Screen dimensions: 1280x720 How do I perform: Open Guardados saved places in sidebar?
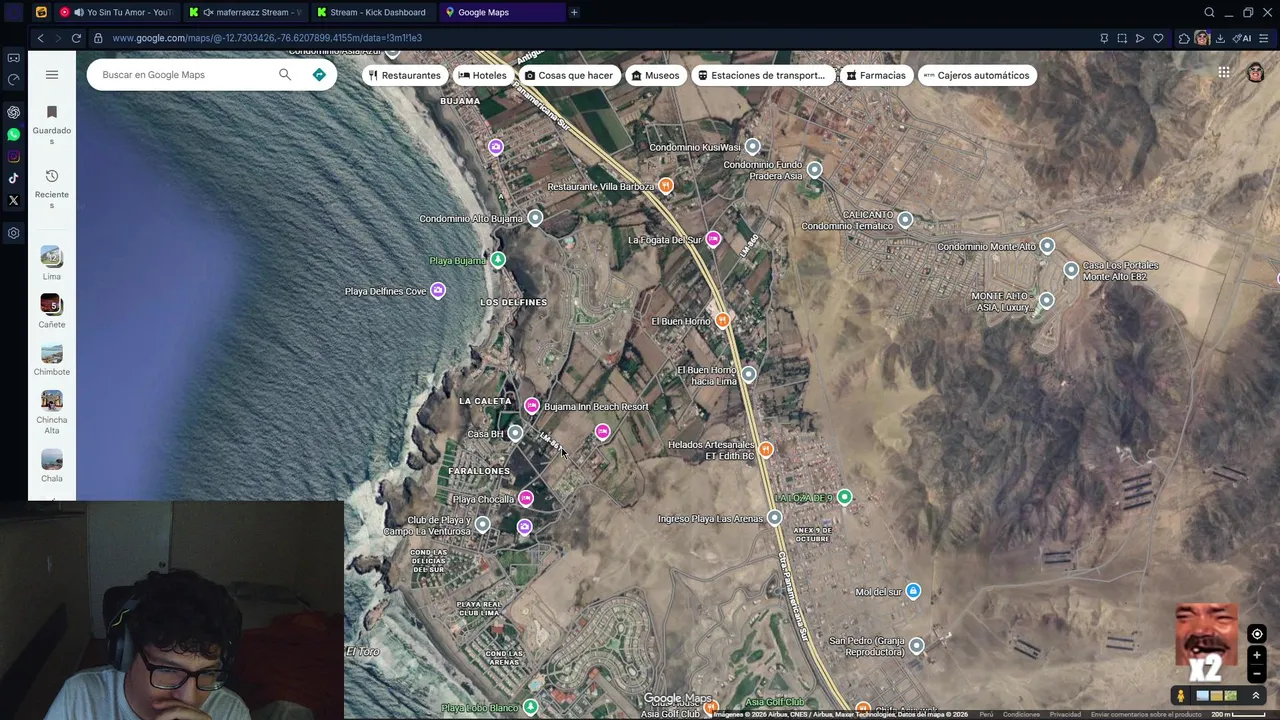[x=52, y=124]
